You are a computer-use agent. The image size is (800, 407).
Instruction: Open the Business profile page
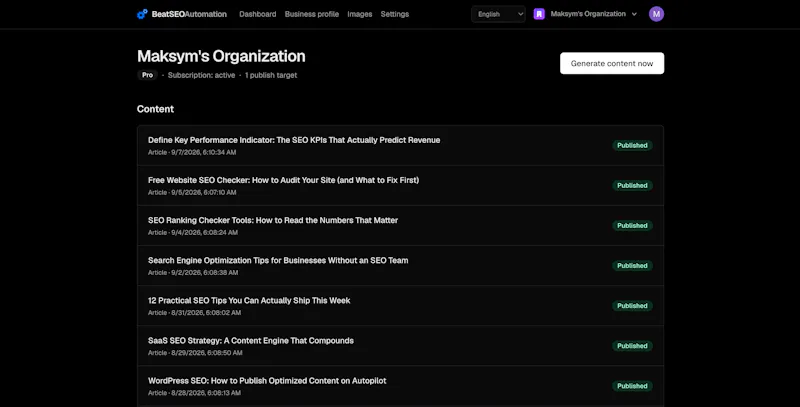click(x=312, y=14)
